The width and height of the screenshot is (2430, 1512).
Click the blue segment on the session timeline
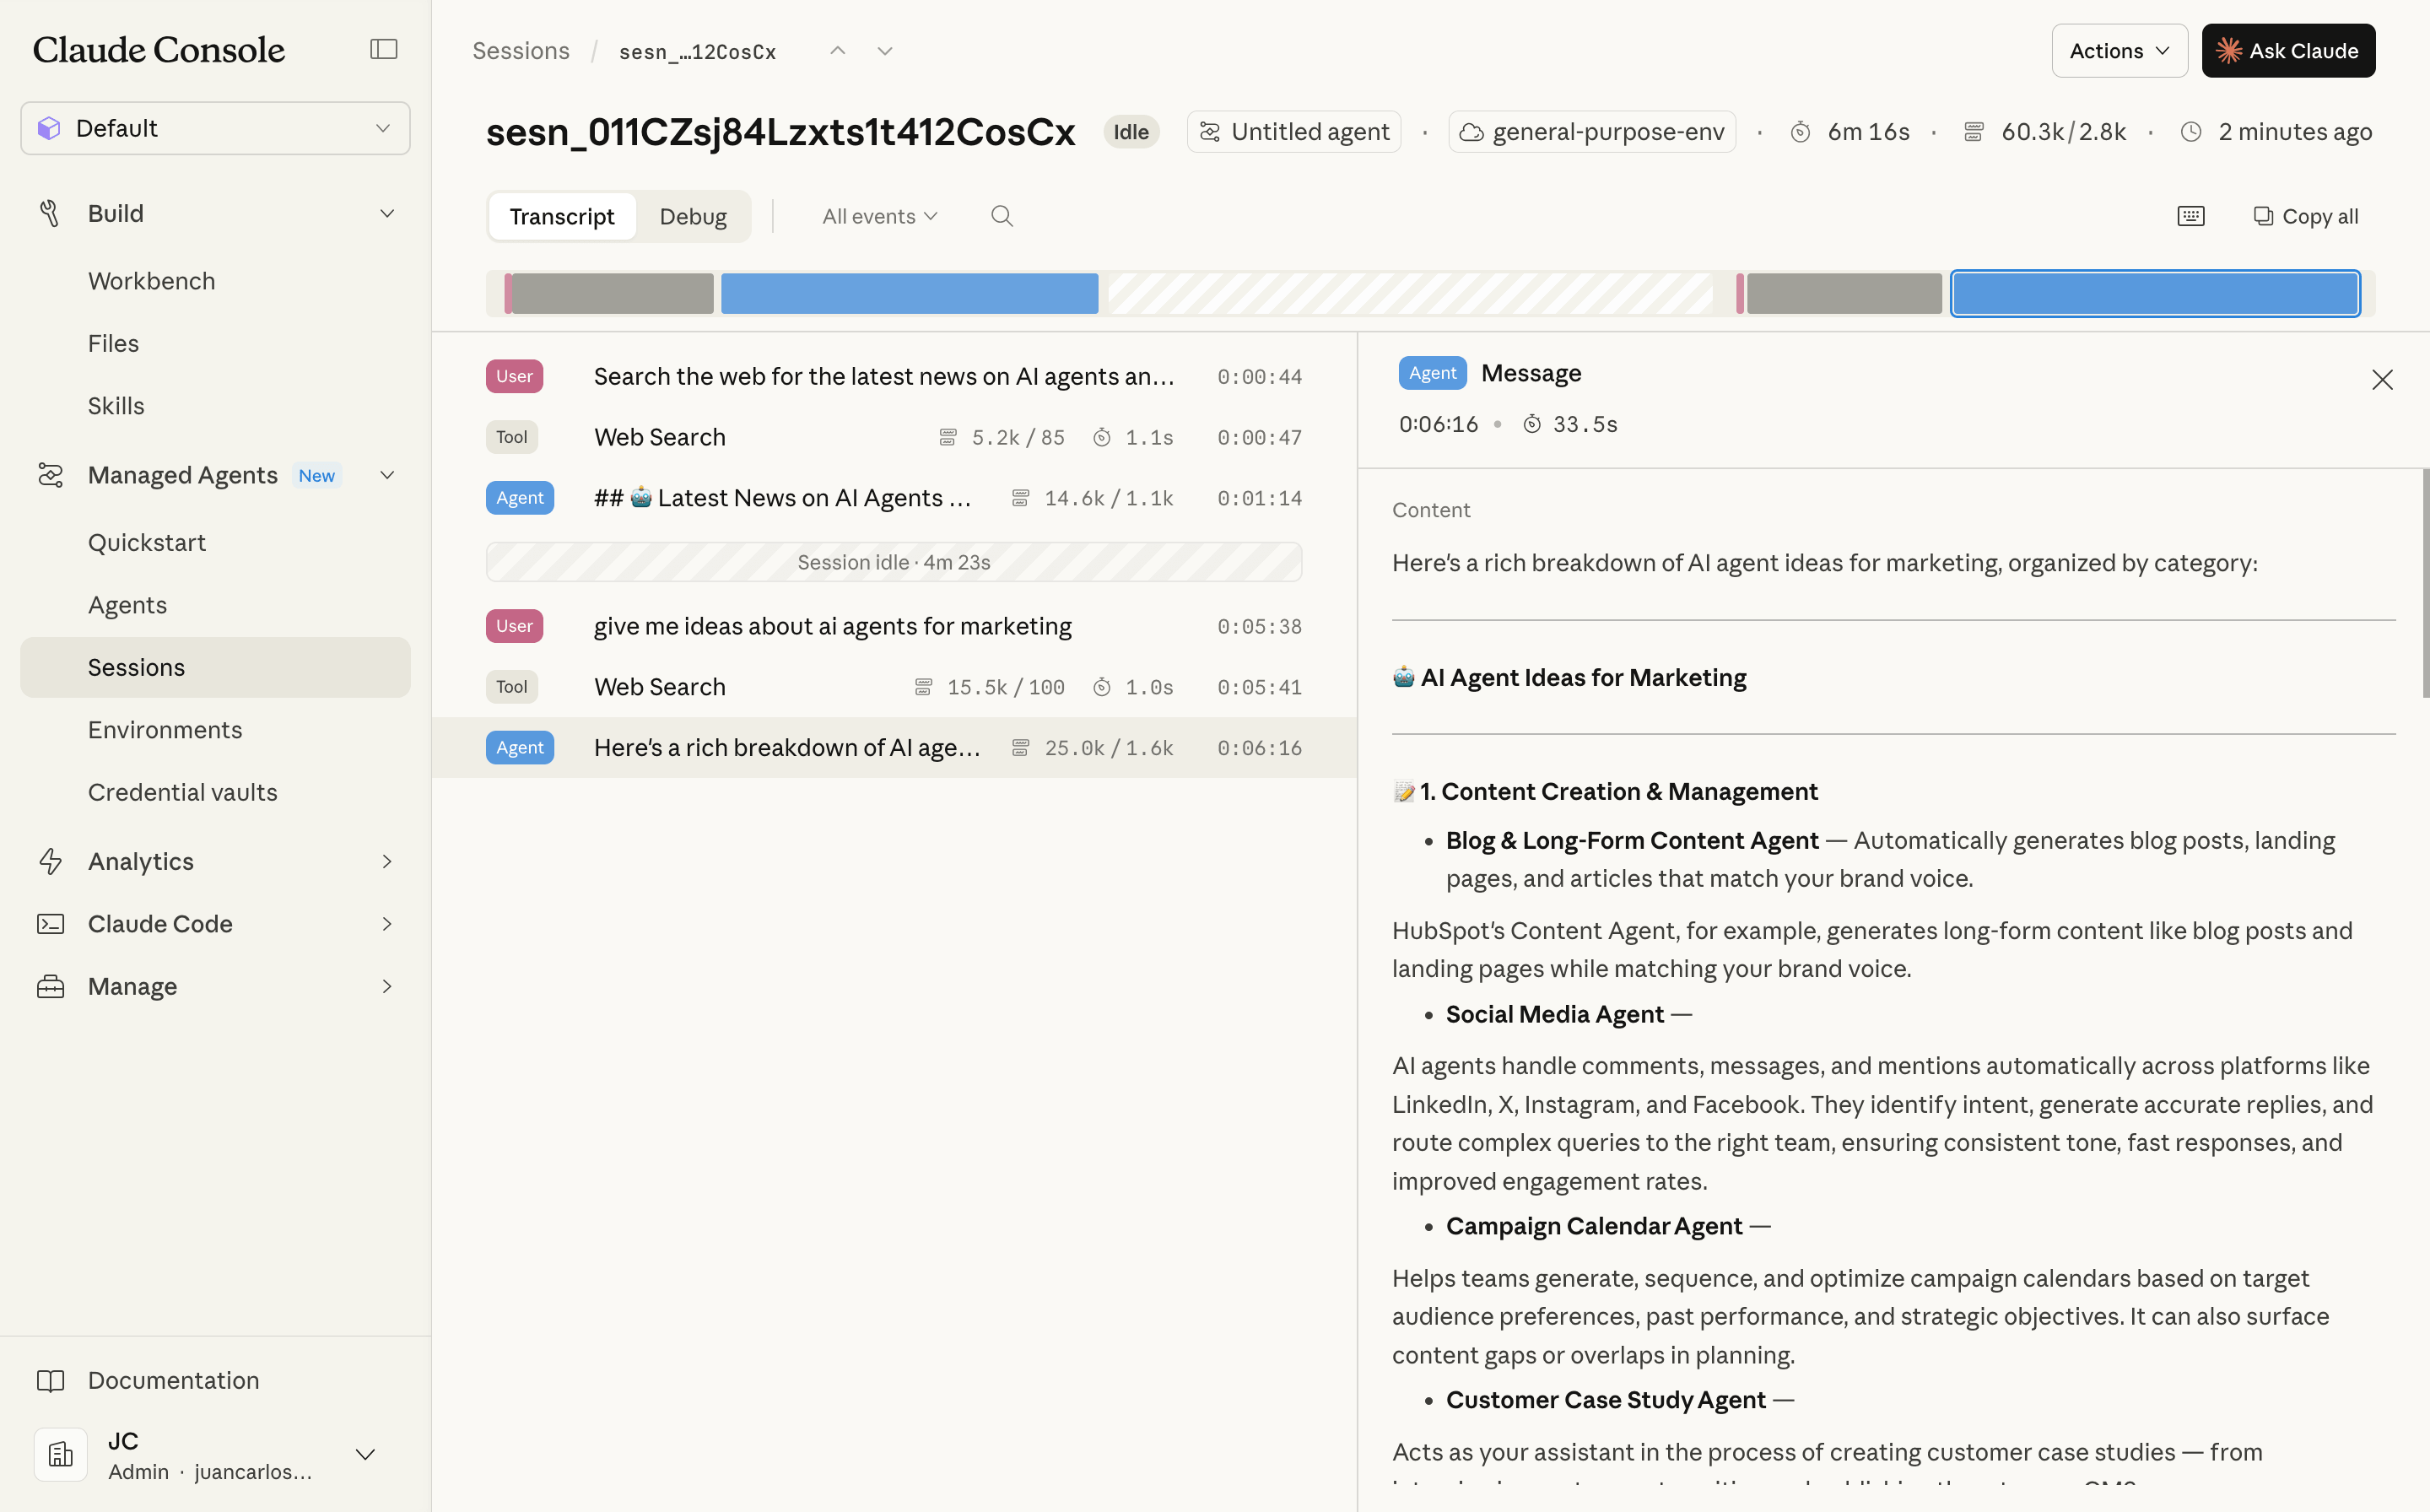pos(908,293)
